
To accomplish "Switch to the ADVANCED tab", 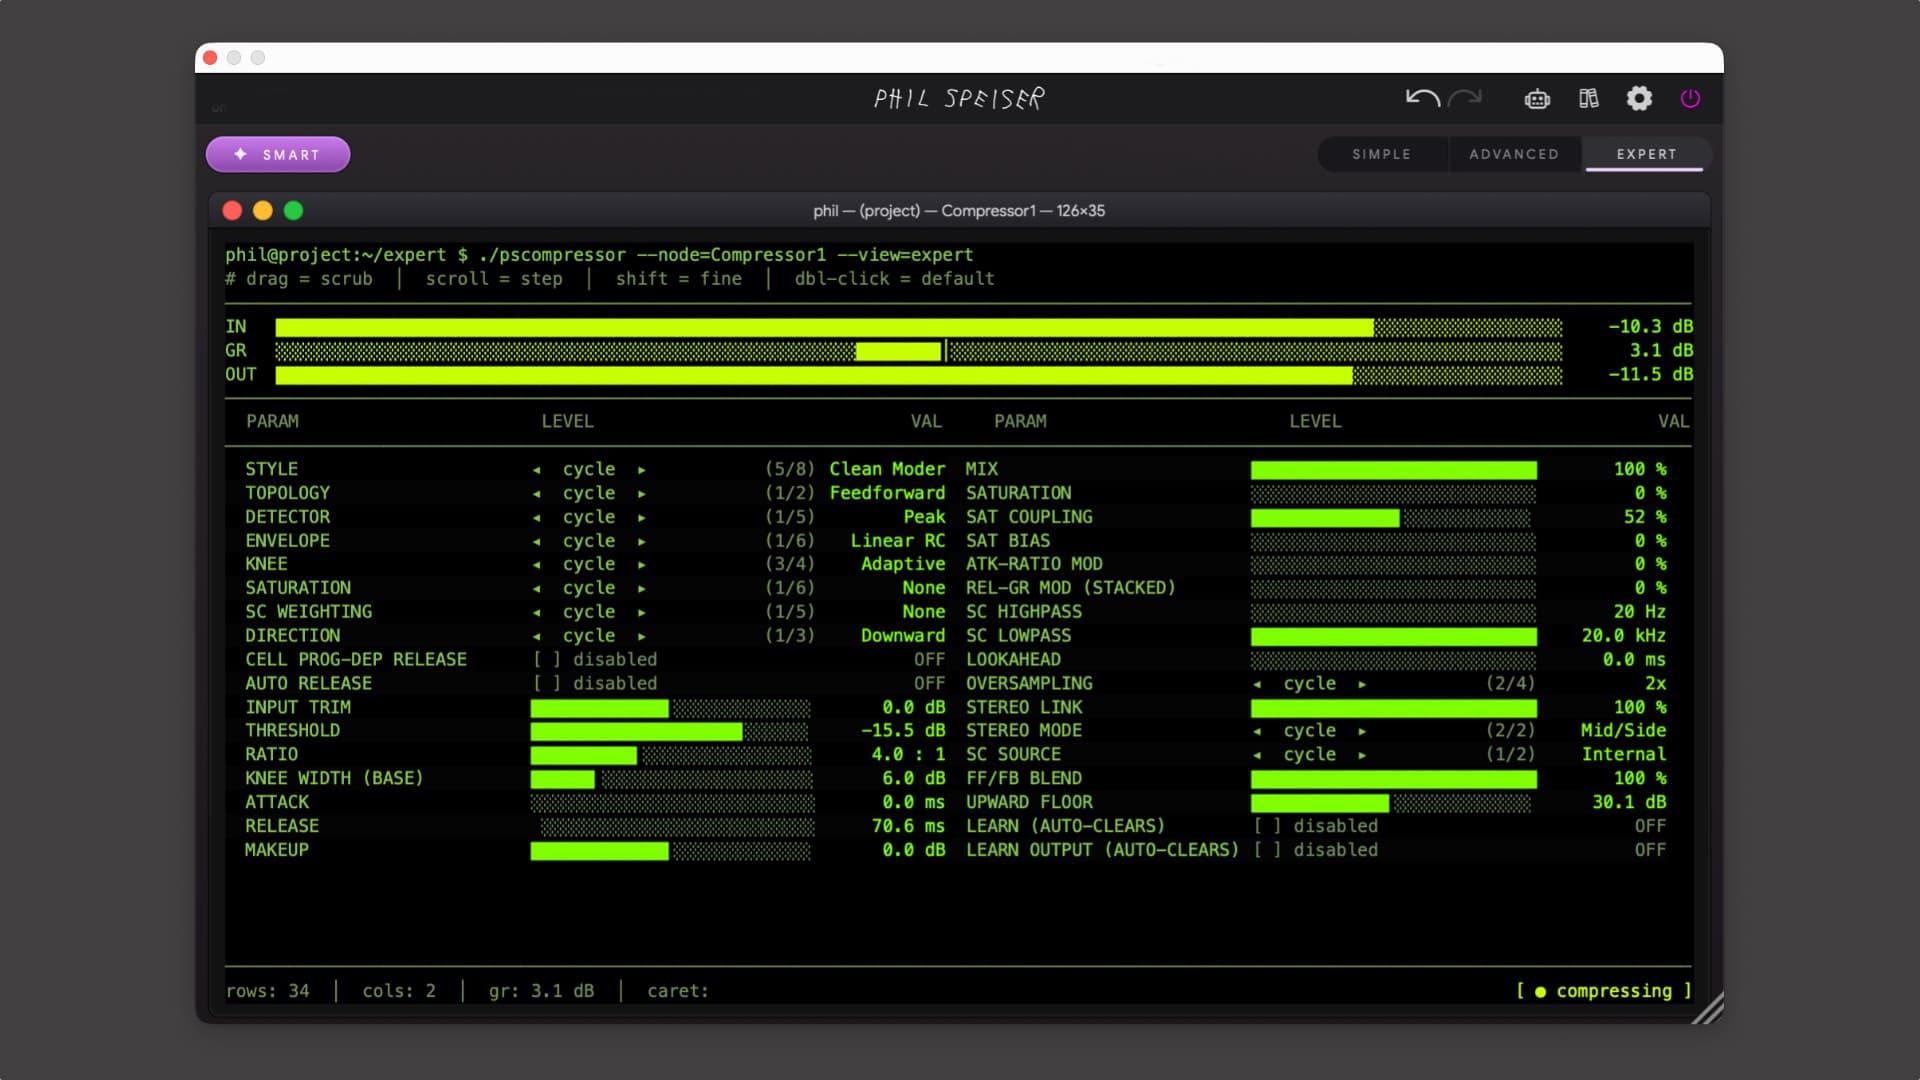I will pos(1514,154).
